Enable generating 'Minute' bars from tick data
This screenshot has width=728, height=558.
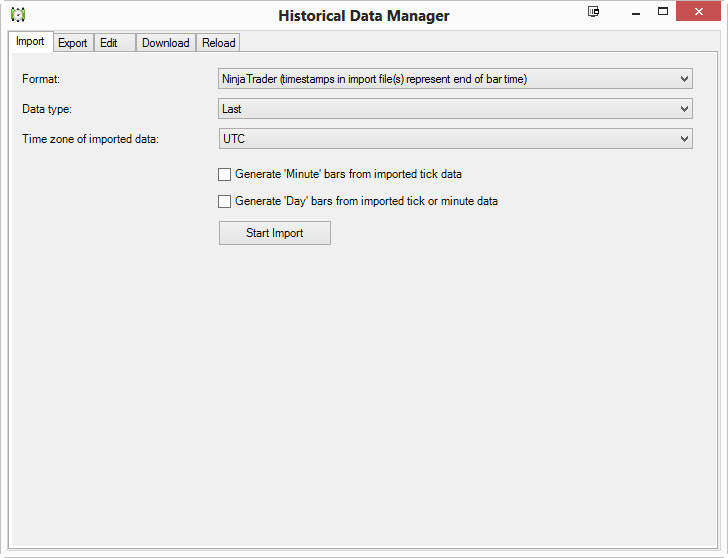225,174
